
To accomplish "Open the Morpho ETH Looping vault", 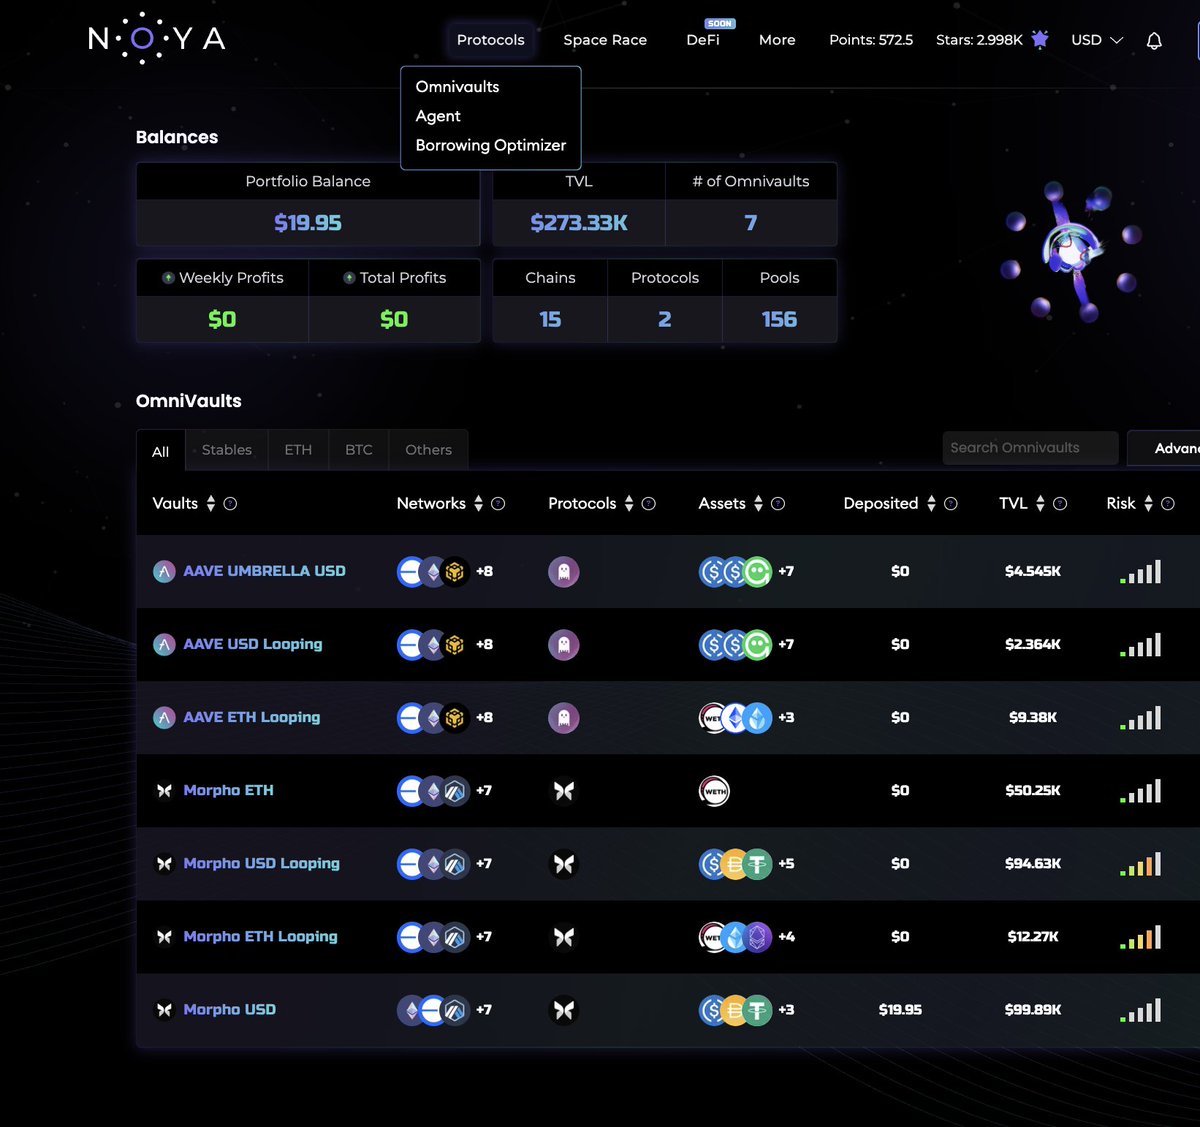I will (x=260, y=936).
